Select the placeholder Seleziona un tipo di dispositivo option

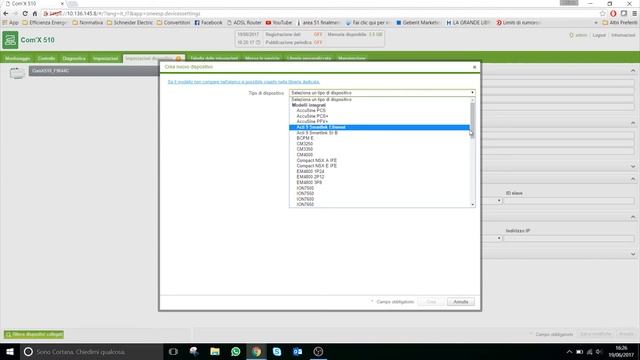(x=379, y=100)
